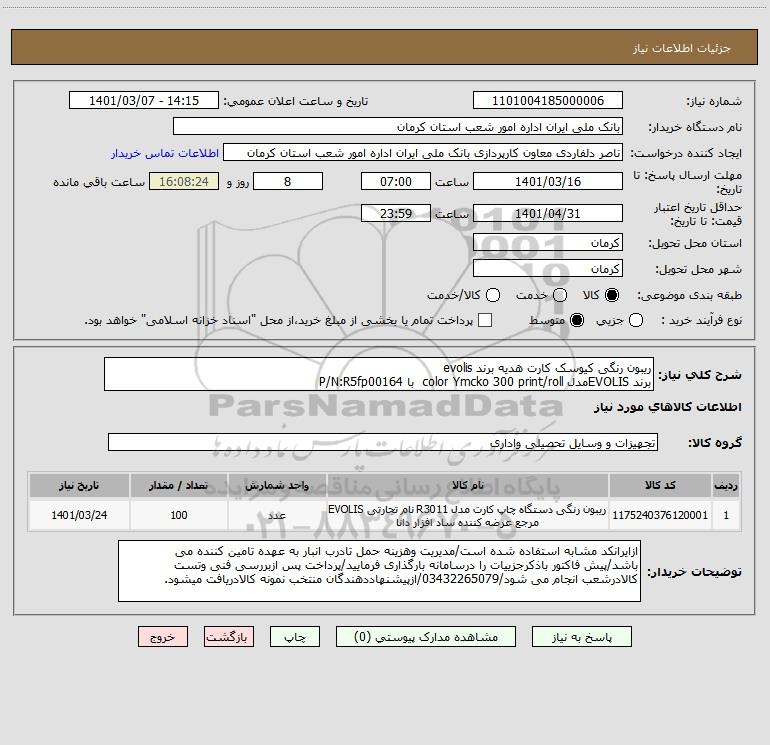Click the نام دستگاه خریدار field
This screenshot has height=745, width=770.
(x=398, y=127)
